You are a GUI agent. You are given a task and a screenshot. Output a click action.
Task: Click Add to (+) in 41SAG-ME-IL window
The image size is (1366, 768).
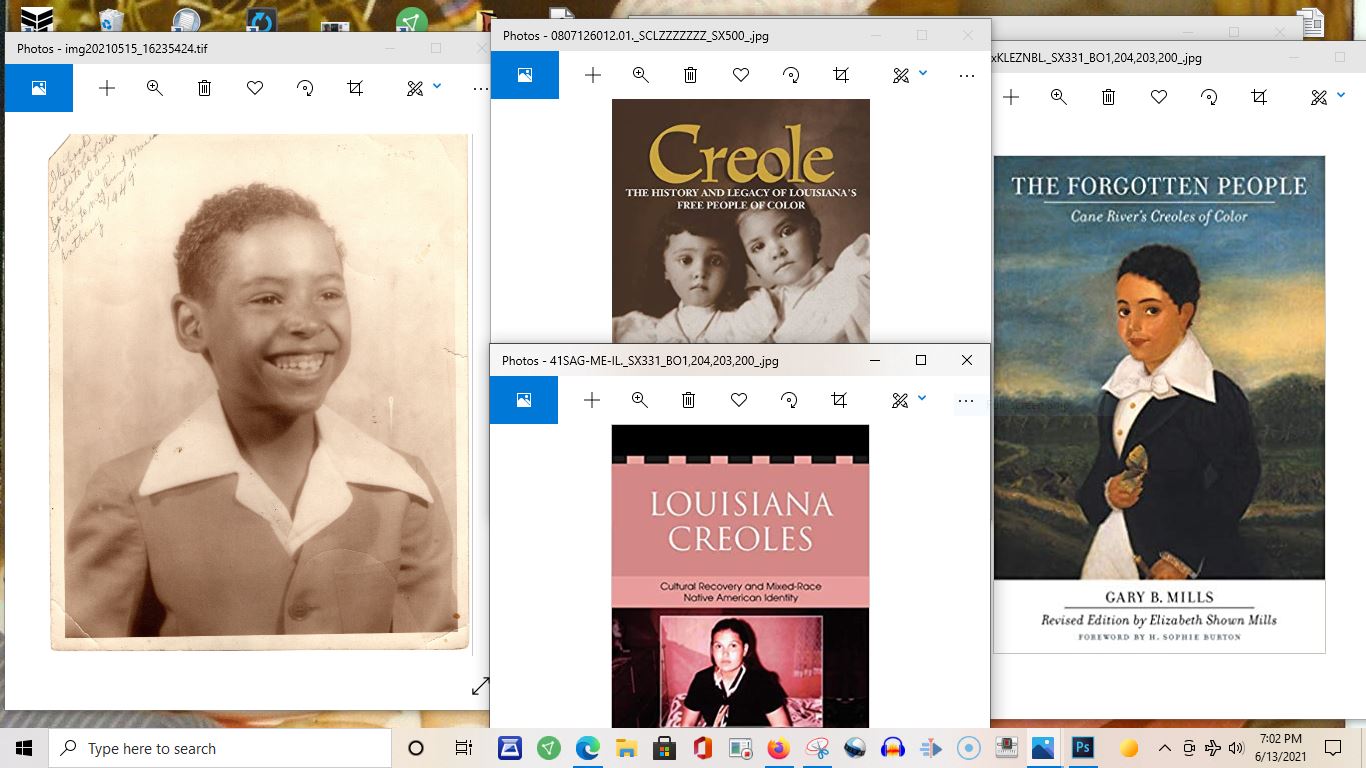point(592,400)
